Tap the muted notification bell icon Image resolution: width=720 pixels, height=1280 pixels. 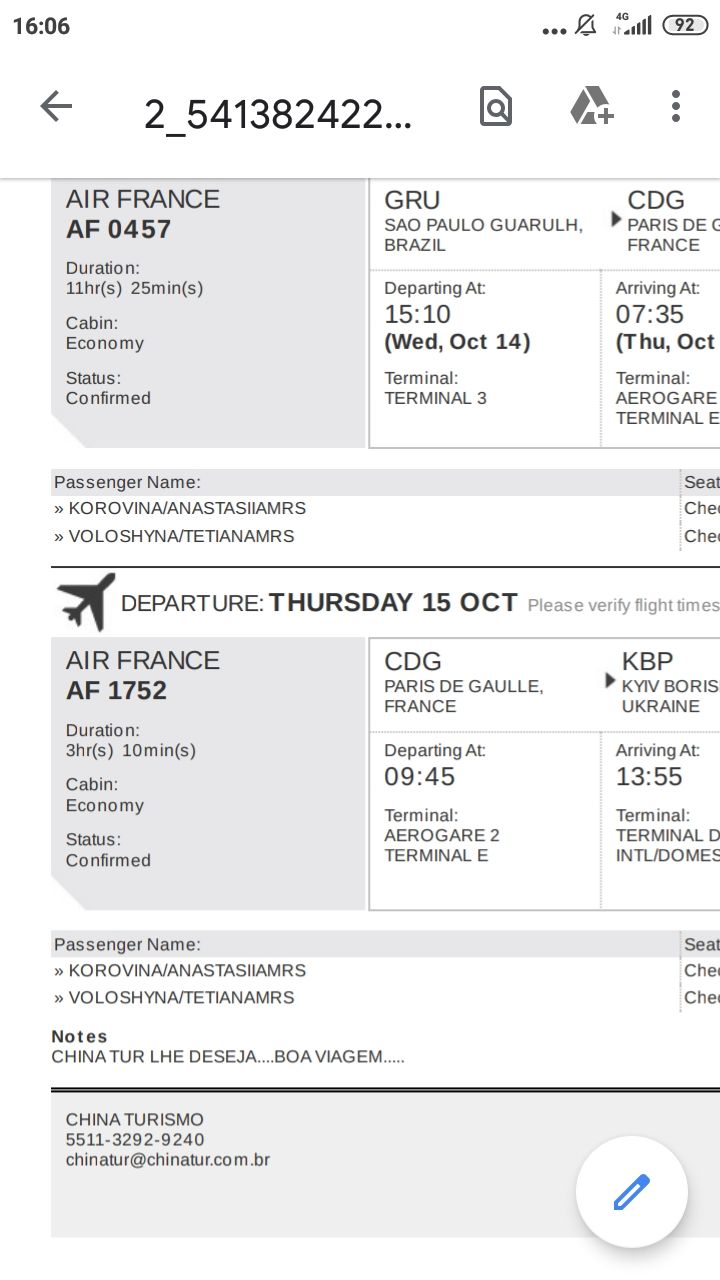tap(586, 27)
